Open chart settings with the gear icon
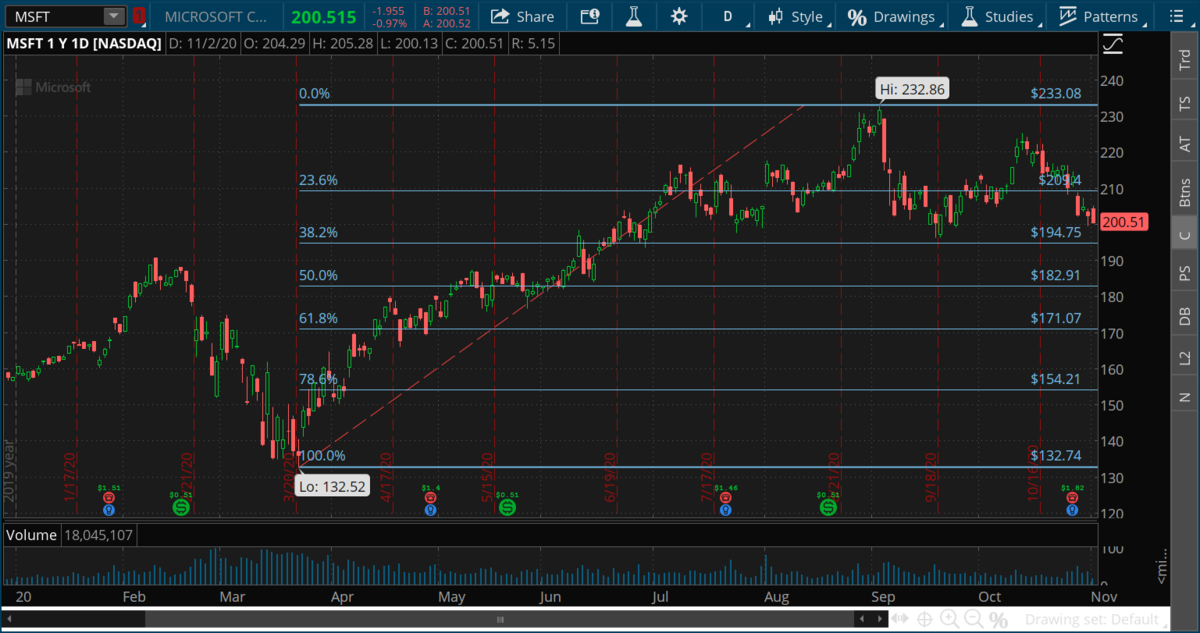Viewport: 1200px width, 633px height. [x=680, y=16]
